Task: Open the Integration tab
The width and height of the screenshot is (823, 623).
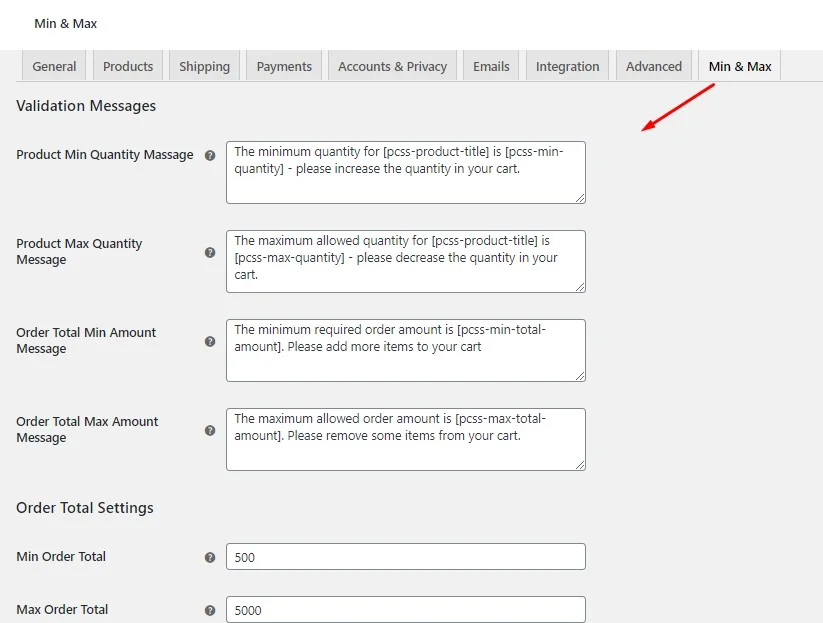Action: pyautogui.click(x=567, y=66)
